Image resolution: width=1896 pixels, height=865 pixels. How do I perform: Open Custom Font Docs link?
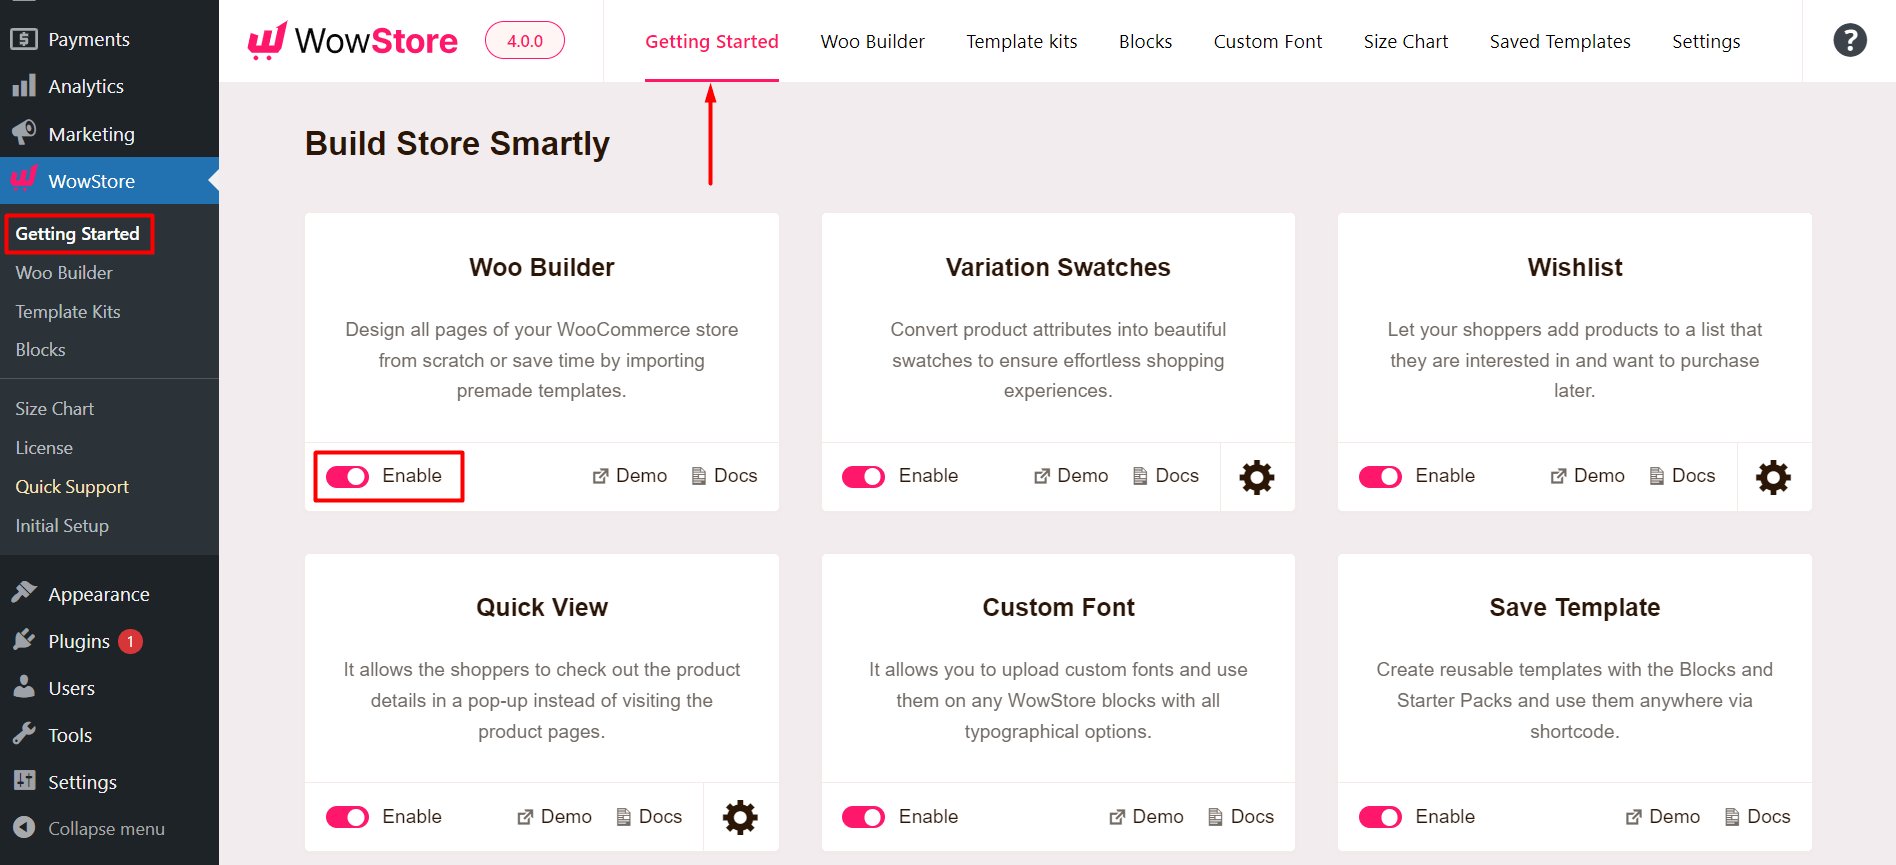(x=1241, y=816)
